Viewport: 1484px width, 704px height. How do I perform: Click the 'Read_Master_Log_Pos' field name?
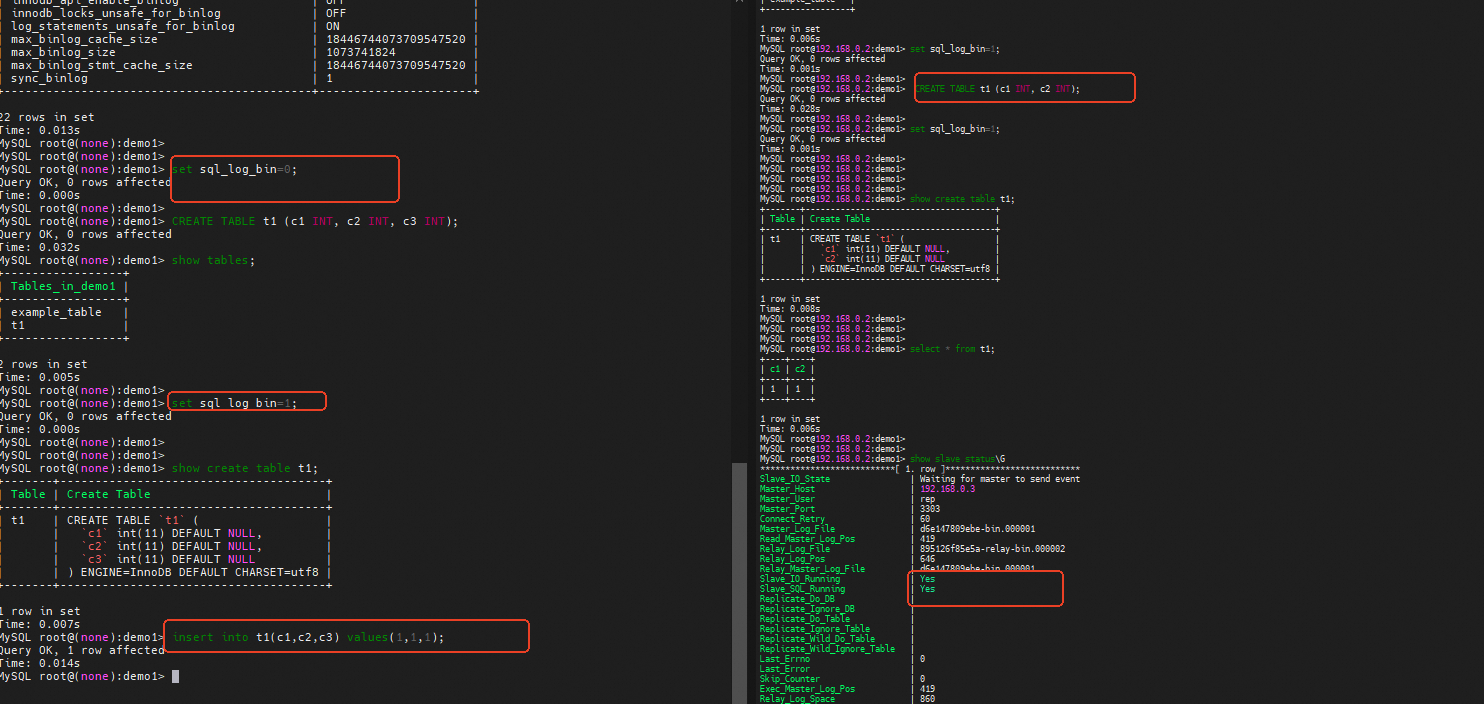pyautogui.click(x=808, y=539)
